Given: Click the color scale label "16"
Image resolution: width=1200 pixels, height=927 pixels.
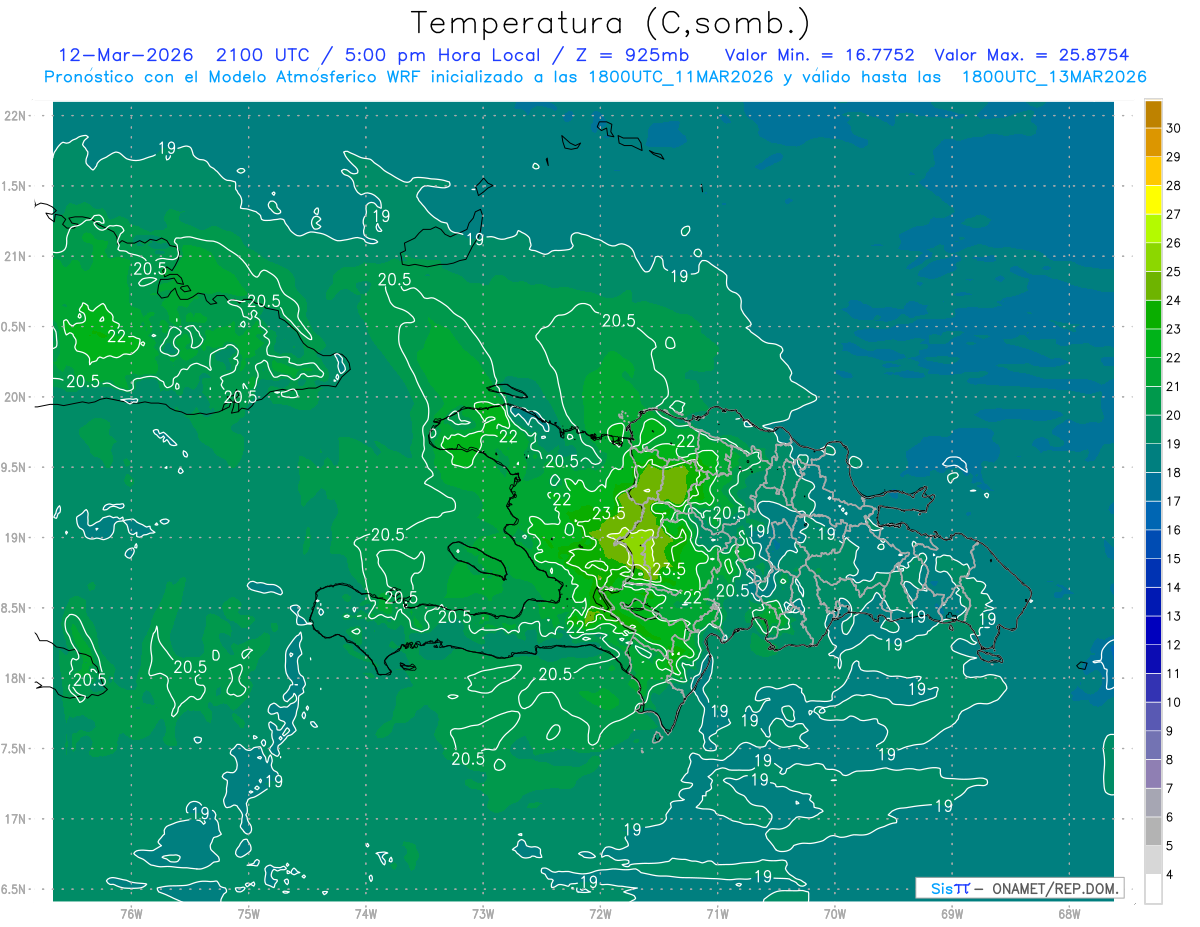Looking at the screenshot, I should pyautogui.click(x=1174, y=530).
